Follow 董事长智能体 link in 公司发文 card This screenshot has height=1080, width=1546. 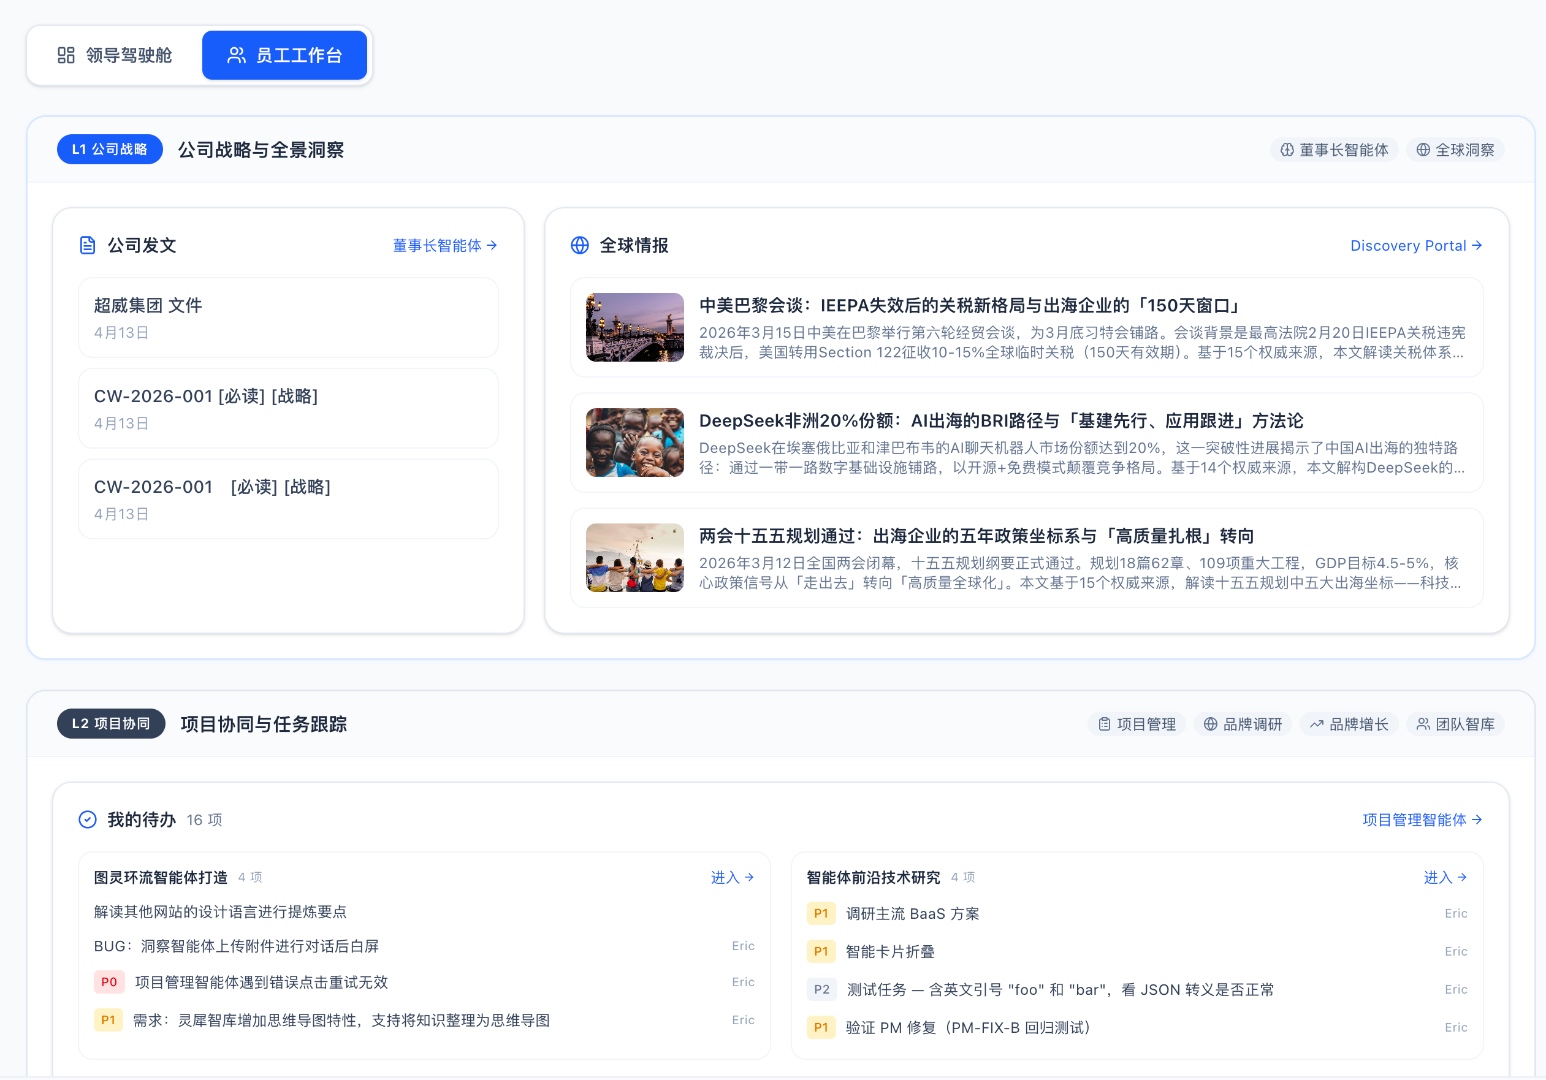coord(445,245)
